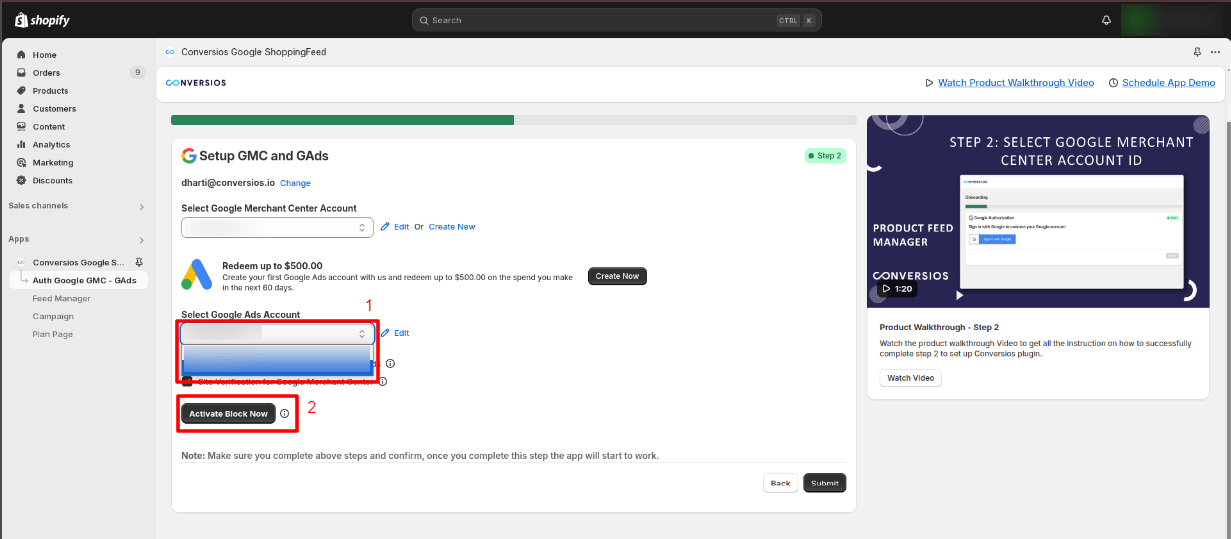Click the pin icon in app header
Viewport: 1231px width, 539px height.
1198,52
